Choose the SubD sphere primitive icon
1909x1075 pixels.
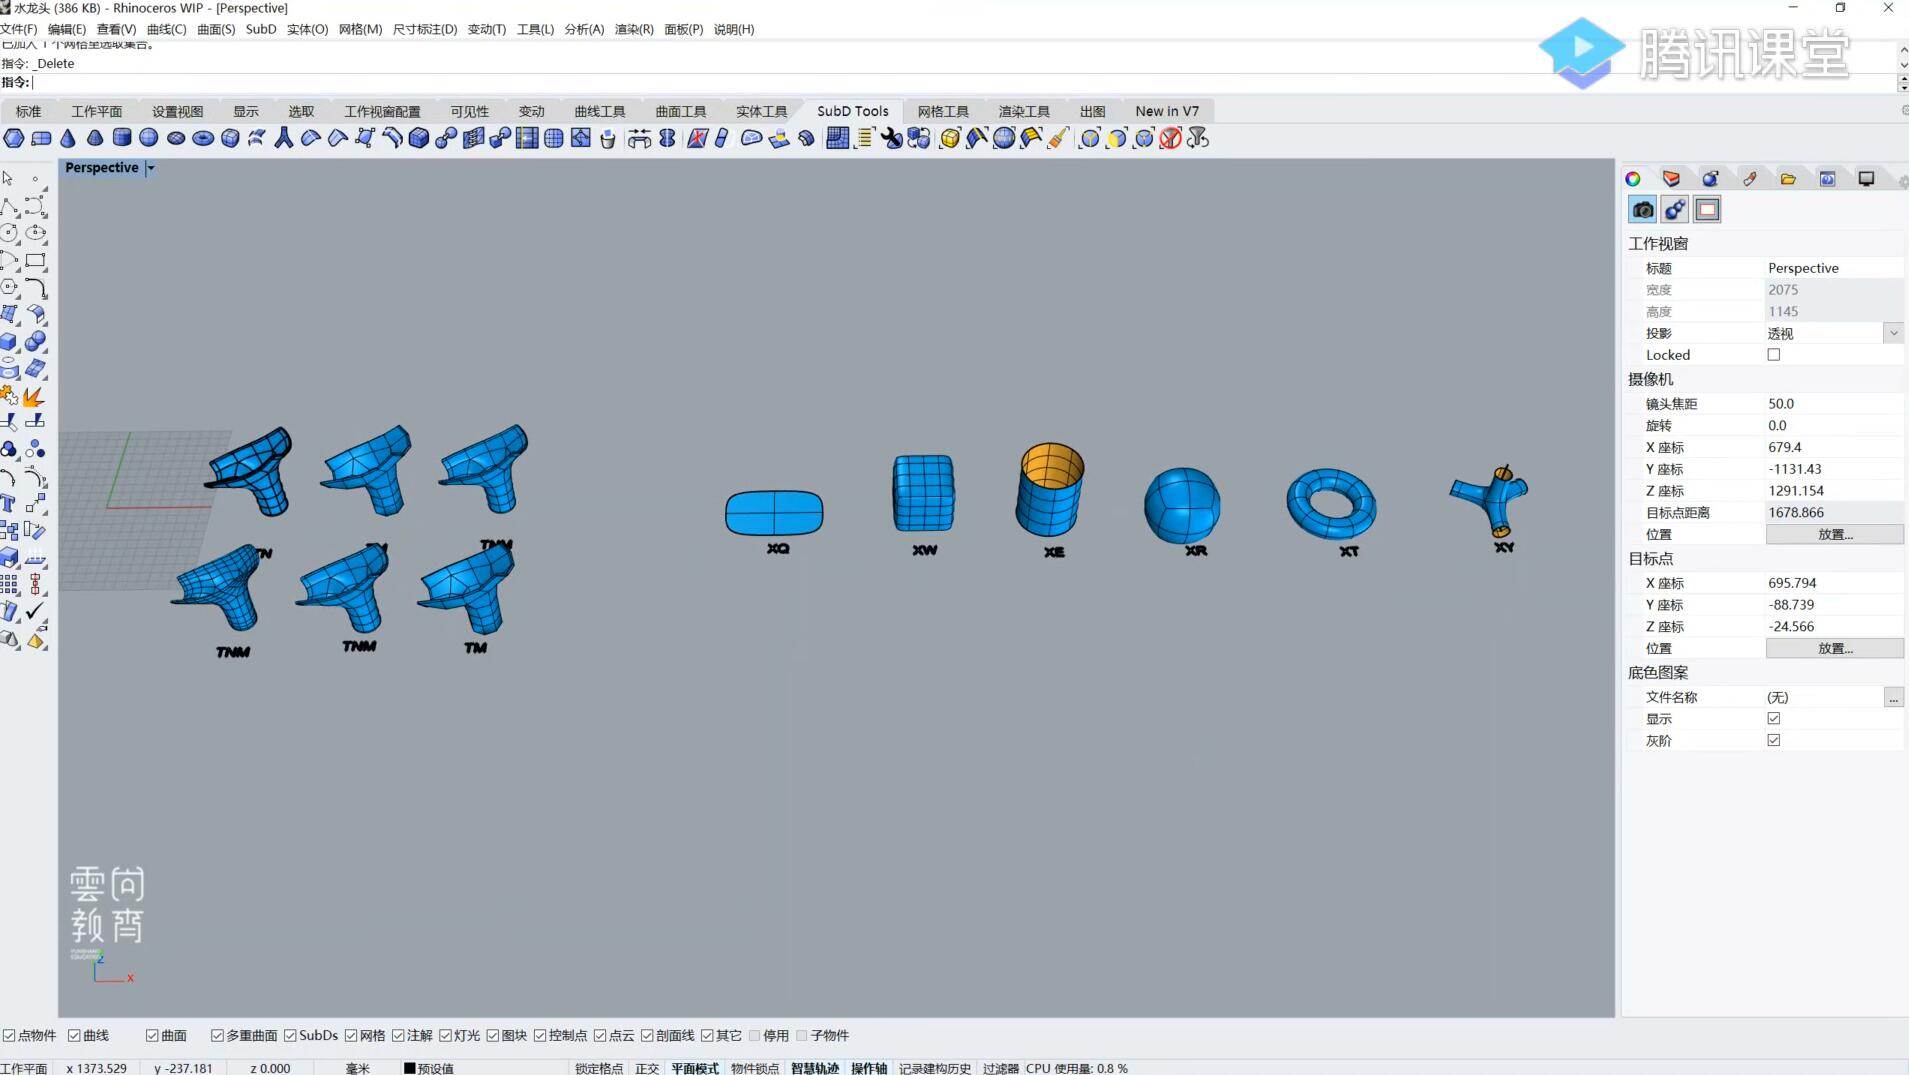click(x=149, y=138)
